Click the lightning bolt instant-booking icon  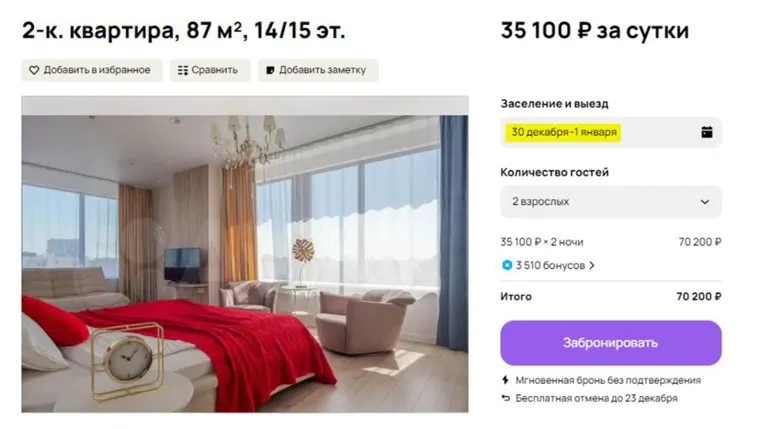[506, 380]
